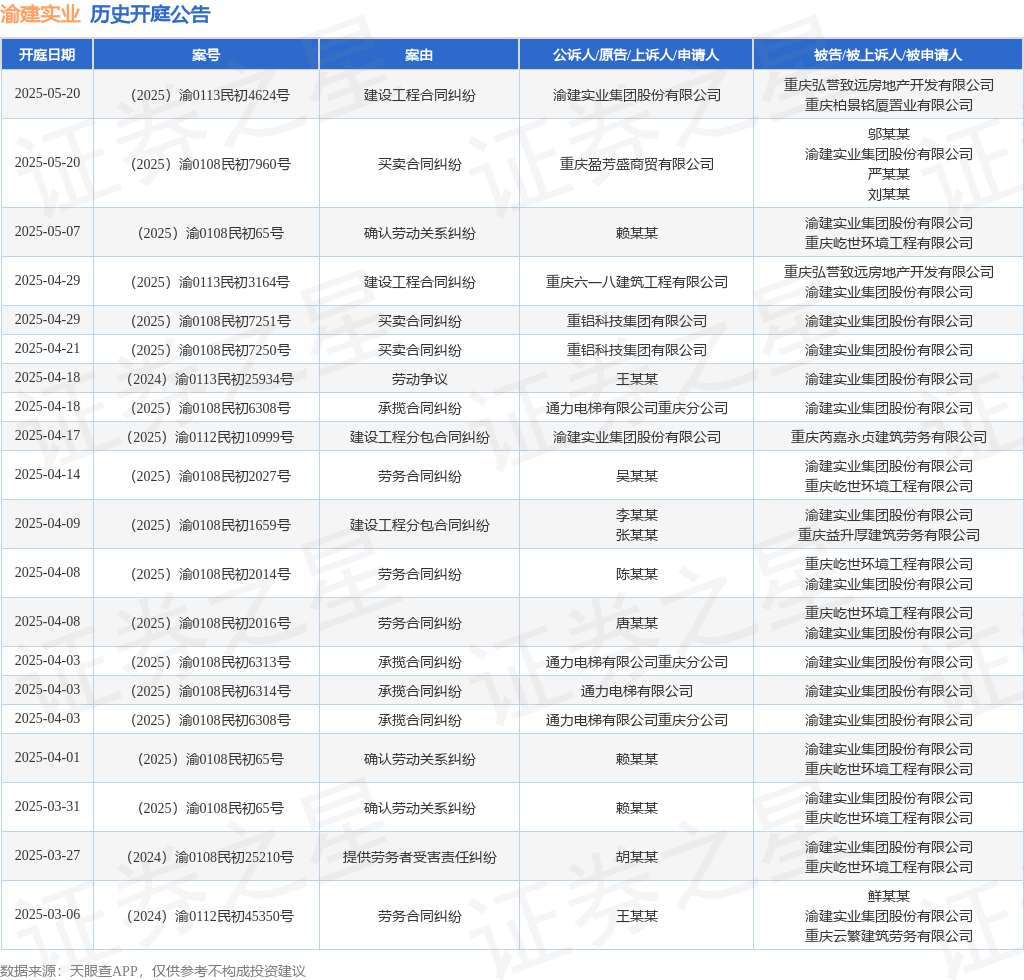
Task: Click plaintiff 重庆六一八建筑工程有限公司
Action: coord(637,282)
